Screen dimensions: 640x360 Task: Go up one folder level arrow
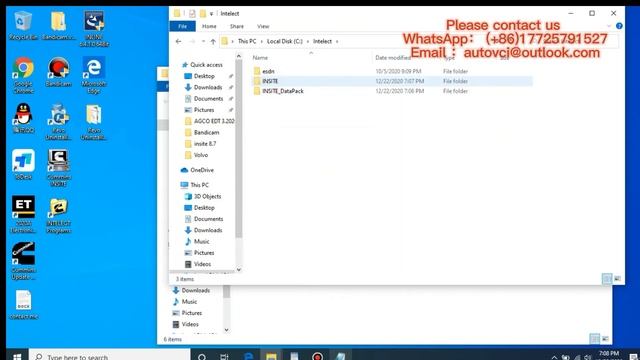(x=213, y=41)
